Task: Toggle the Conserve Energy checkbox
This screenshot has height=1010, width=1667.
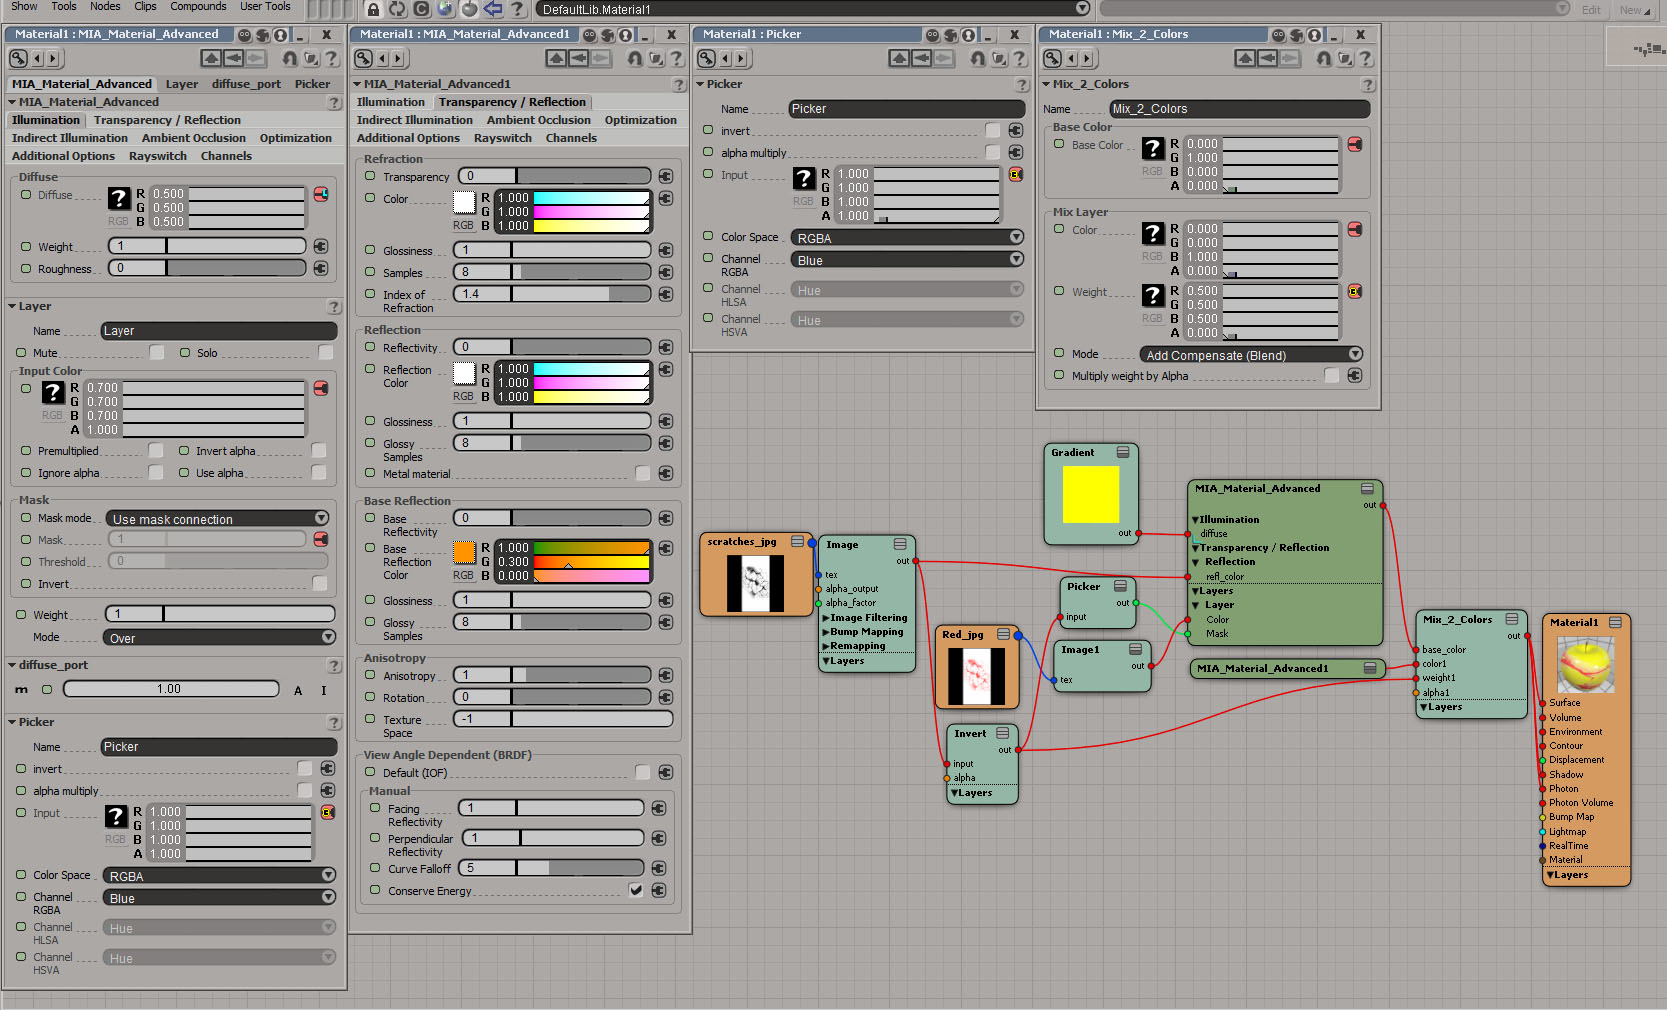Action: 636,890
